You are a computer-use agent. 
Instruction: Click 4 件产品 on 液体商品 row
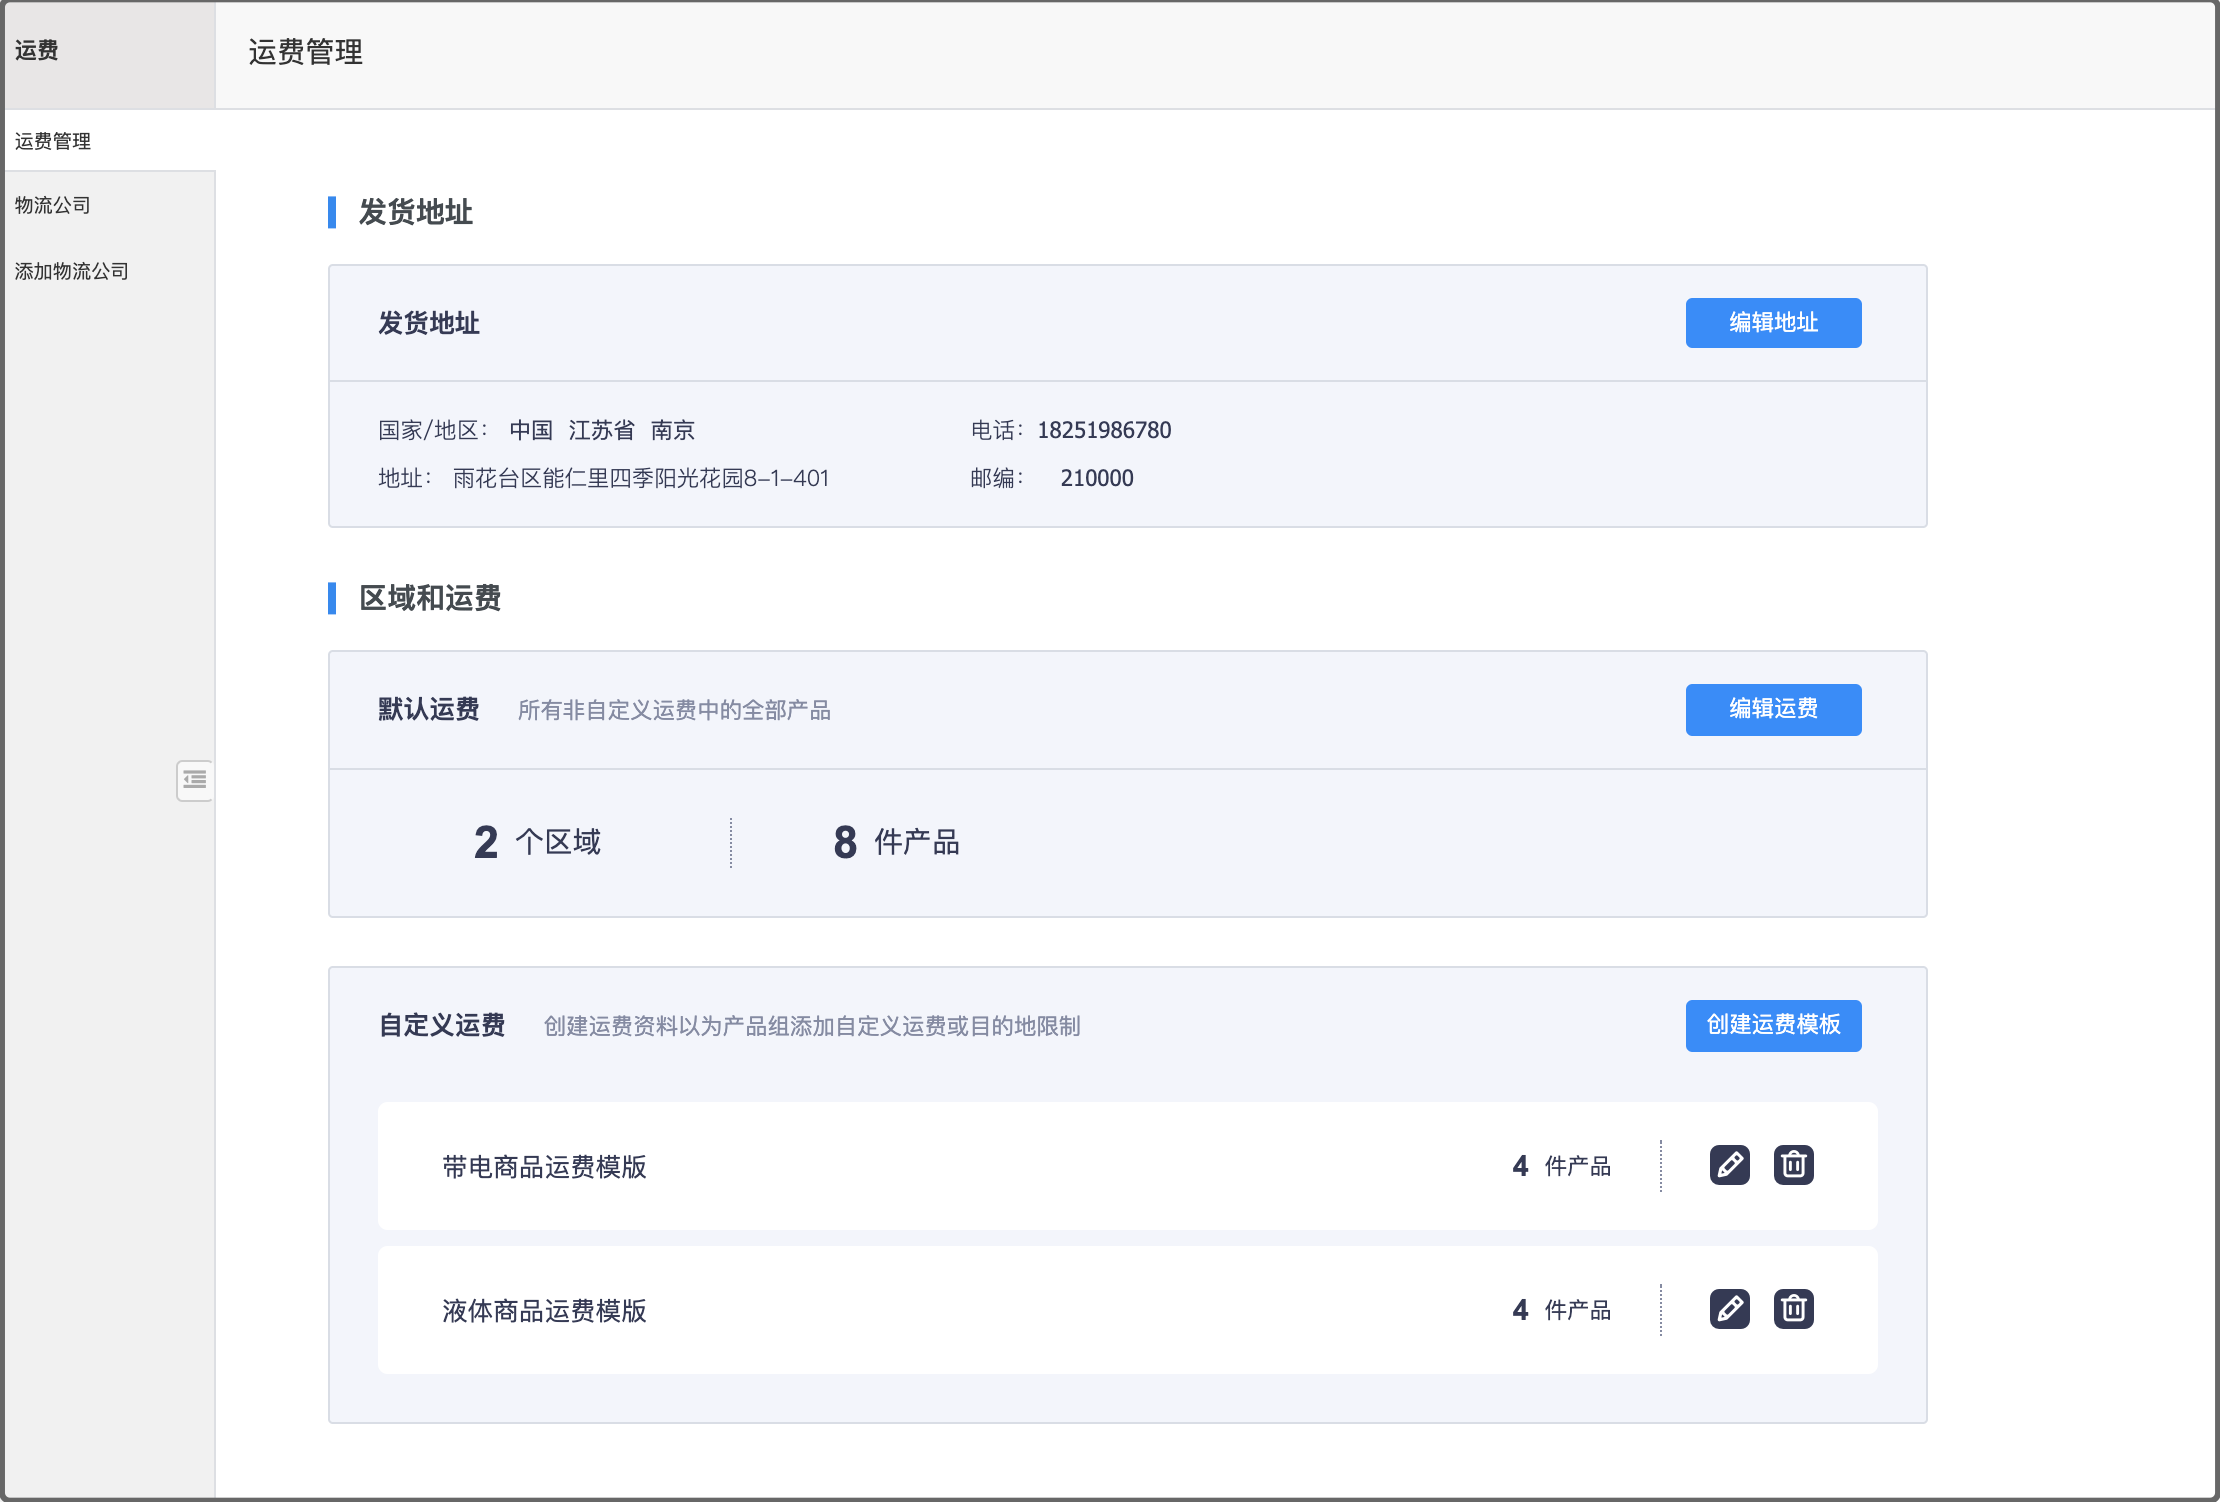coord(1561,1310)
